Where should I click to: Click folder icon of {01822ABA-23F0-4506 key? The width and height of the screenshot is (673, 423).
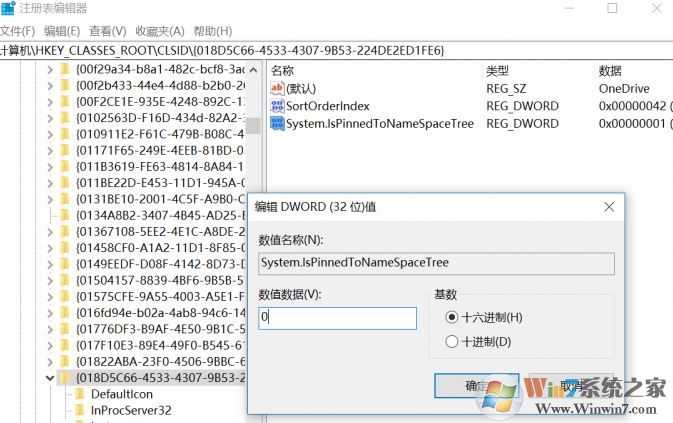65,362
